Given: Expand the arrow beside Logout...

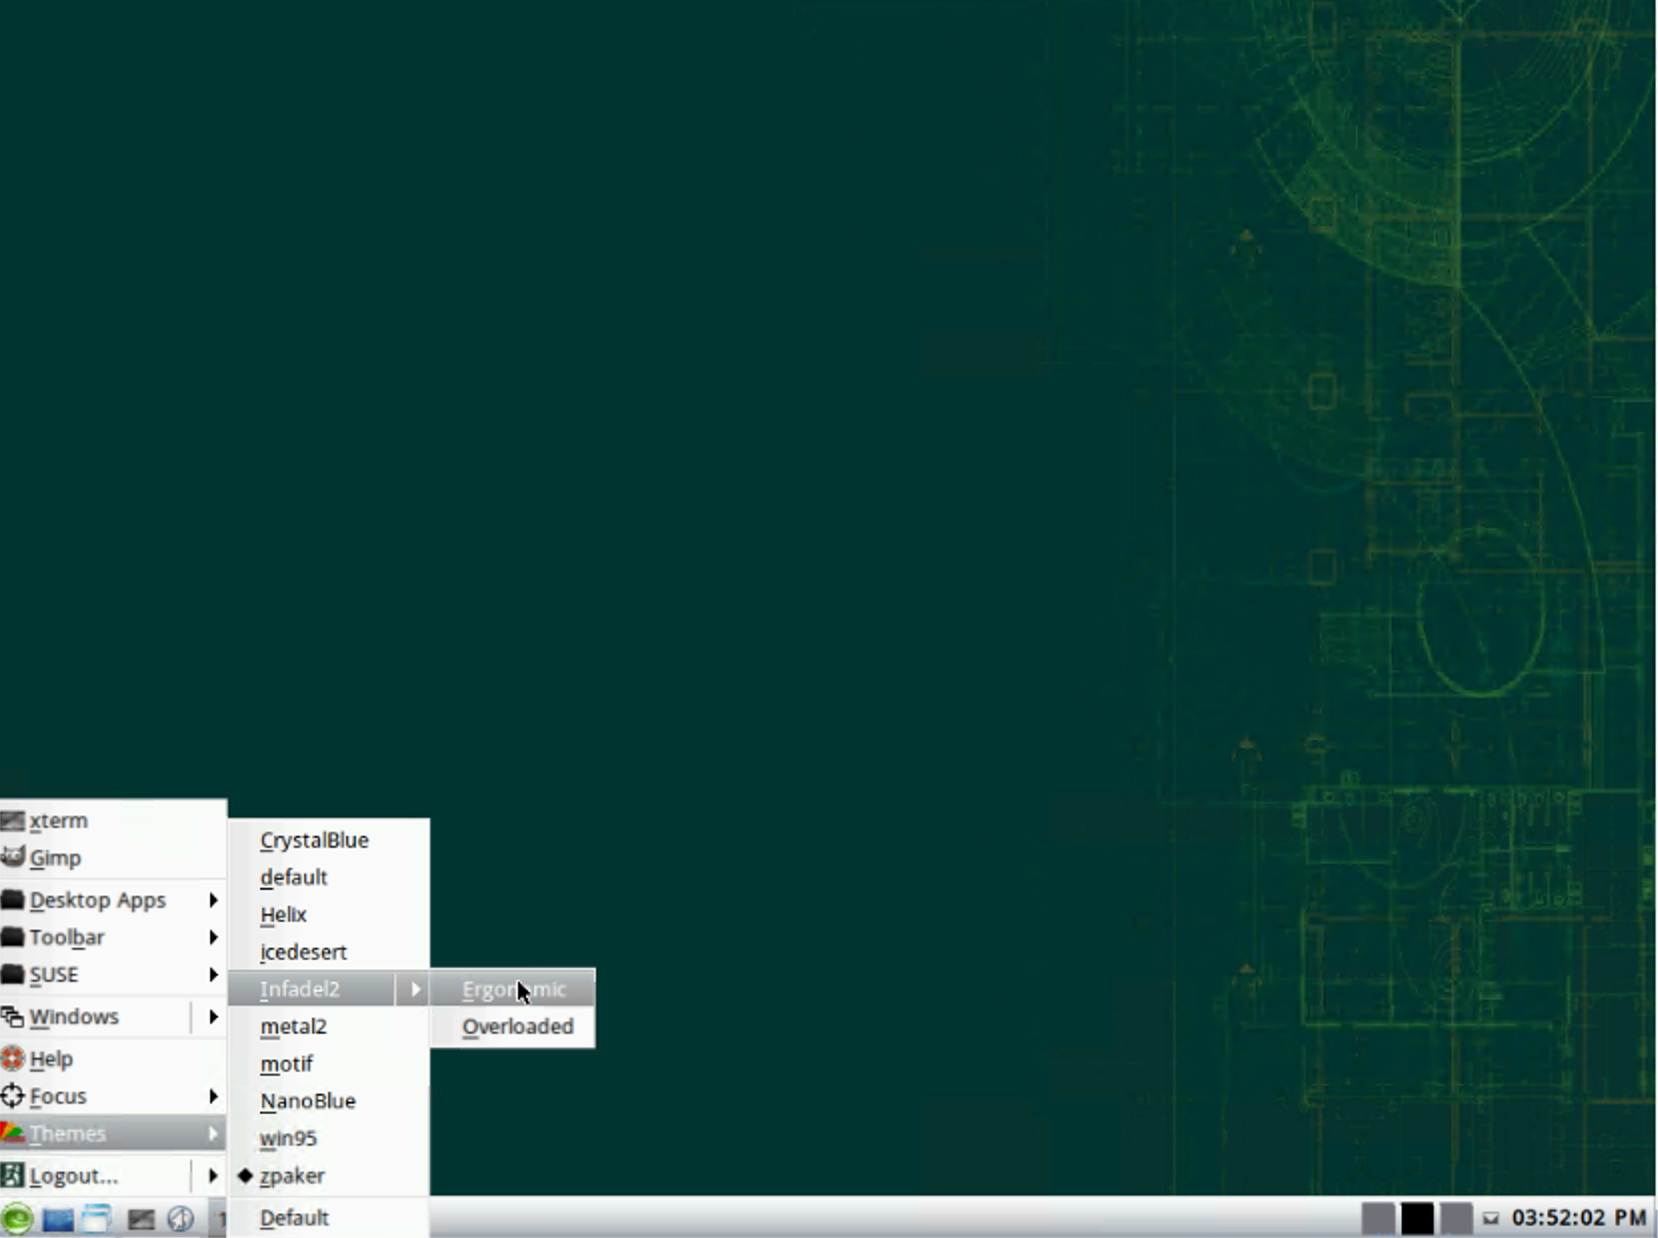Looking at the screenshot, I should pyautogui.click(x=213, y=1176).
